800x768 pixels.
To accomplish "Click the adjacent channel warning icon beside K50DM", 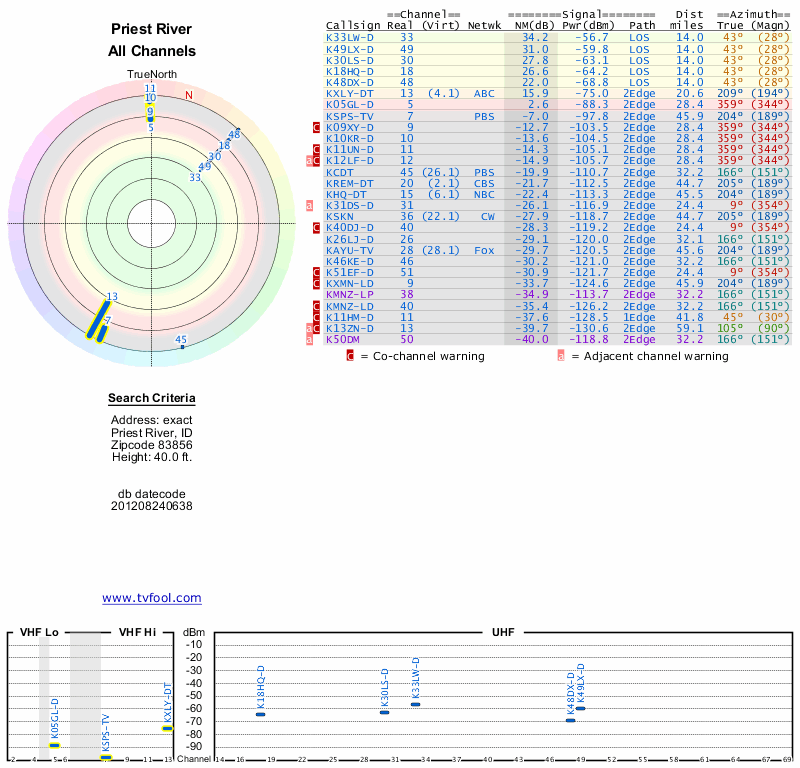I will [309, 339].
